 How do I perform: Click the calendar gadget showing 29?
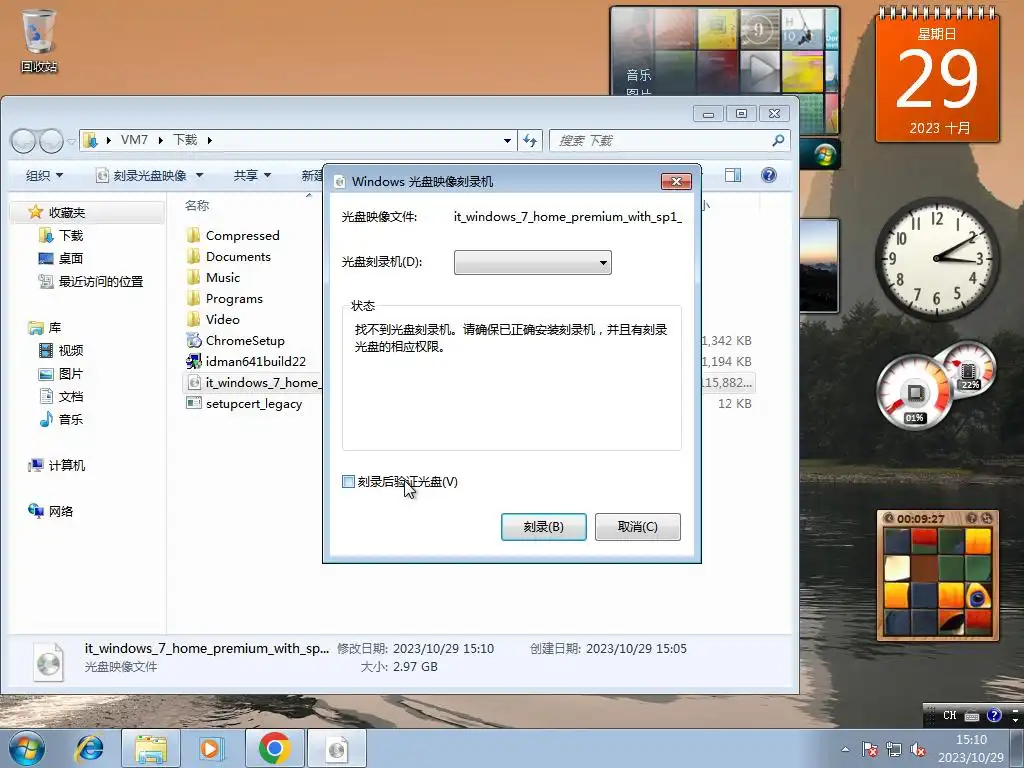[x=937, y=75]
